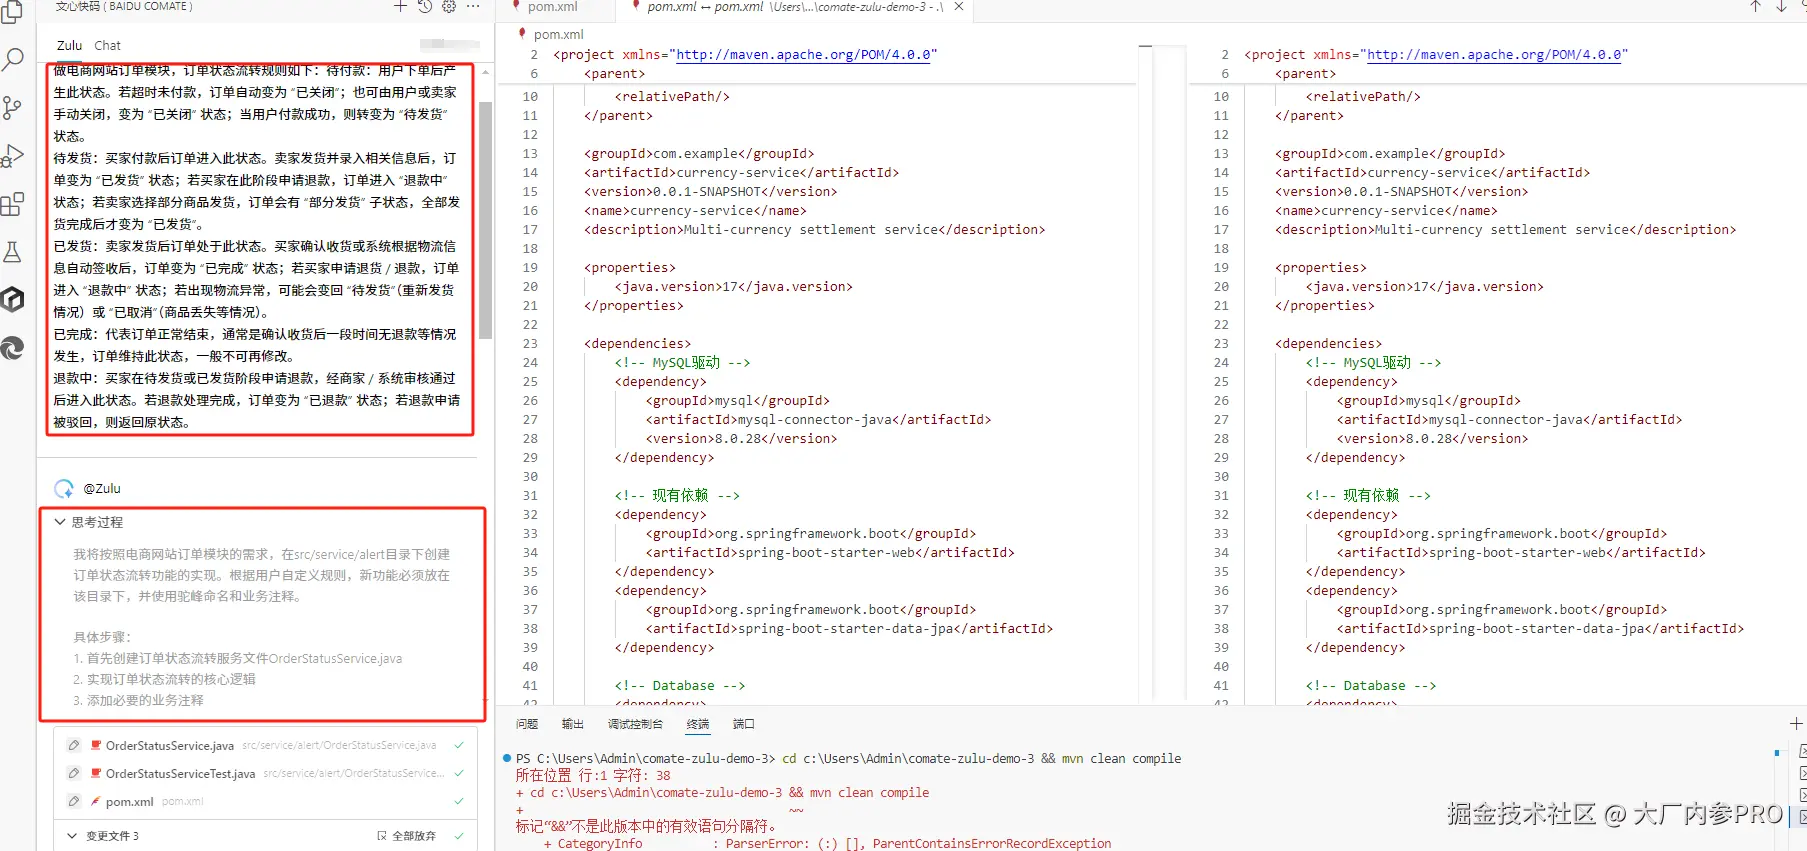Open OrderStatusServiceTest.java from changed files
The height and width of the screenshot is (851, 1807).
click(180, 773)
